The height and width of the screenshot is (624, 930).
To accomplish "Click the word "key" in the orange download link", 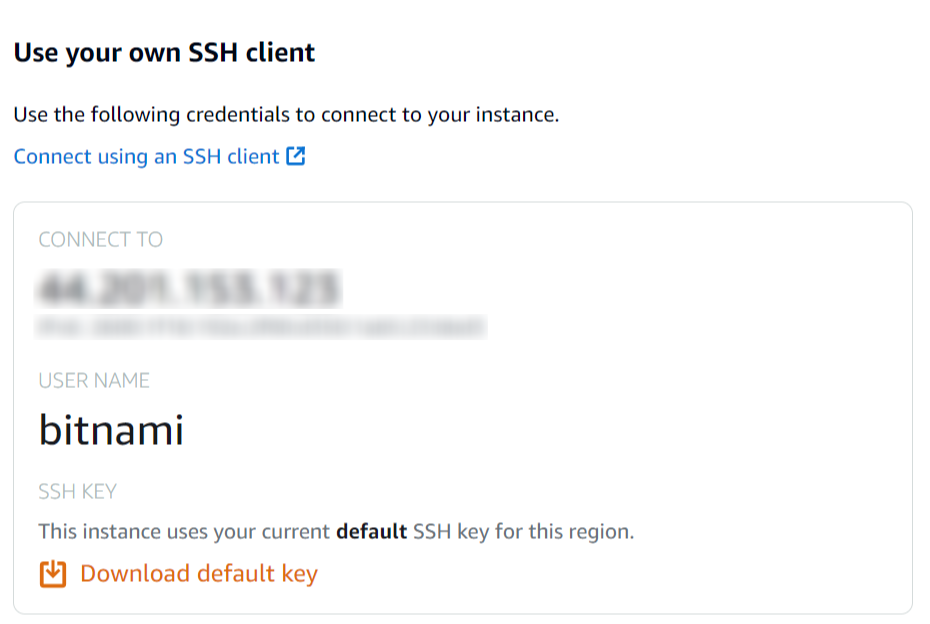I will pyautogui.click(x=299, y=574).
